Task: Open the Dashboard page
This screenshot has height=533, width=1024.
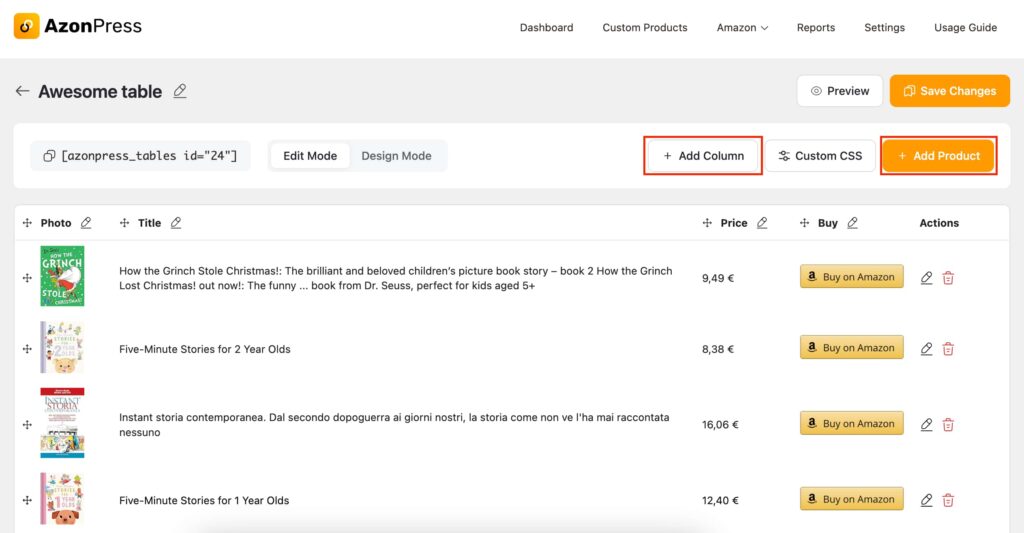Action: [547, 27]
